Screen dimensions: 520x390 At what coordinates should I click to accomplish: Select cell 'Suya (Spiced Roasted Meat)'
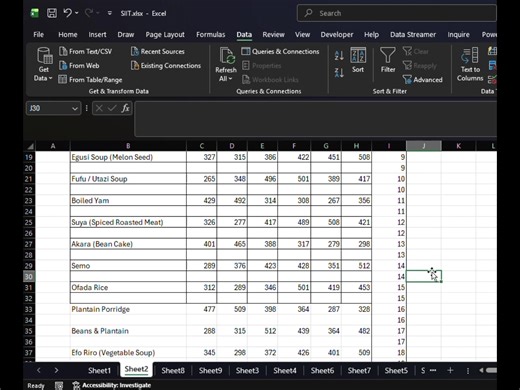pyautogui.click(x=128, y=222)
